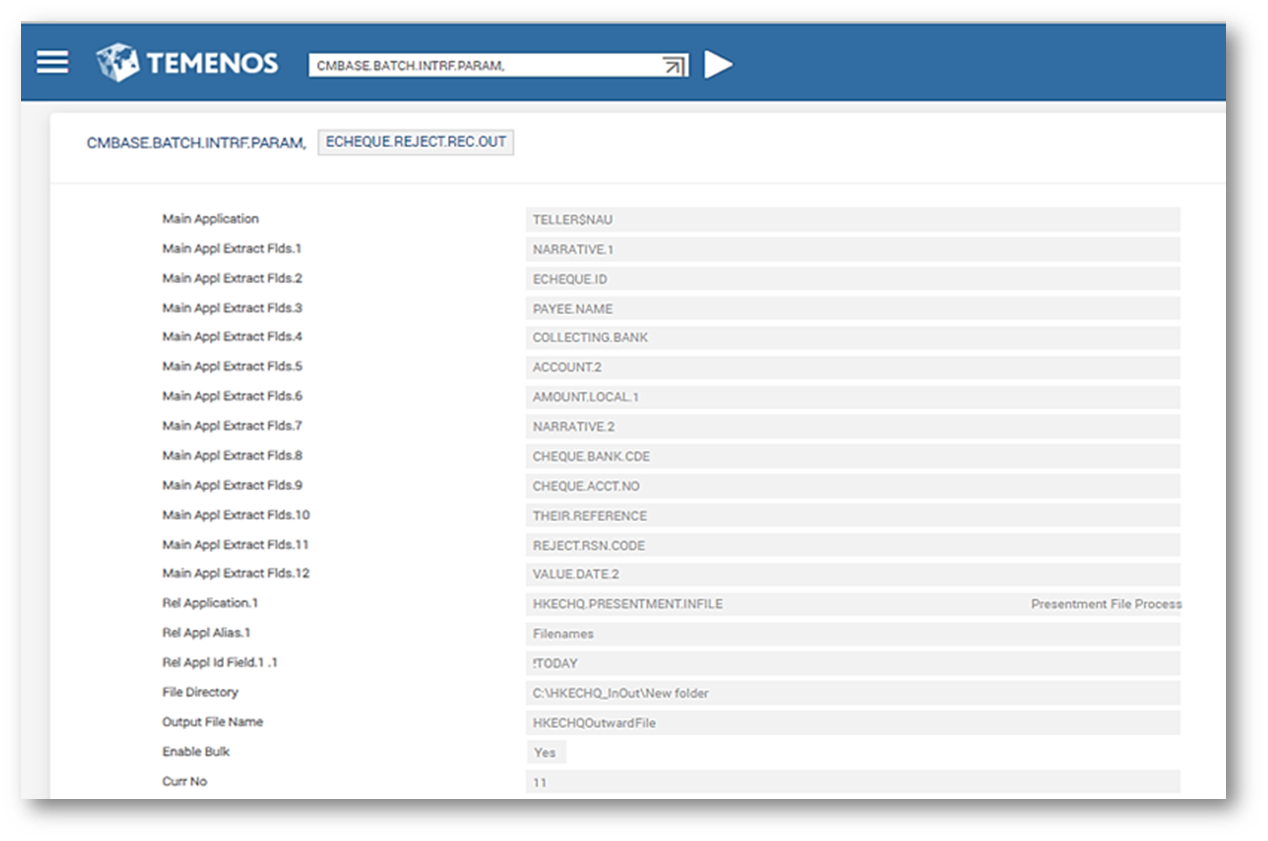Run command with the play button
Screen dimensions: 1268x841
[717, 65]
